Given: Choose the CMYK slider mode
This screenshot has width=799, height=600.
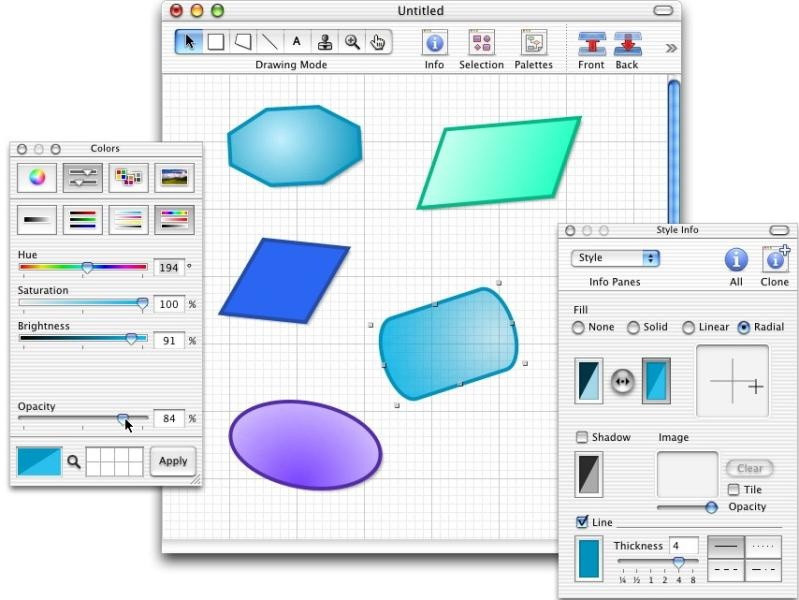Looking at the screenshot, I should click(128, 220).
